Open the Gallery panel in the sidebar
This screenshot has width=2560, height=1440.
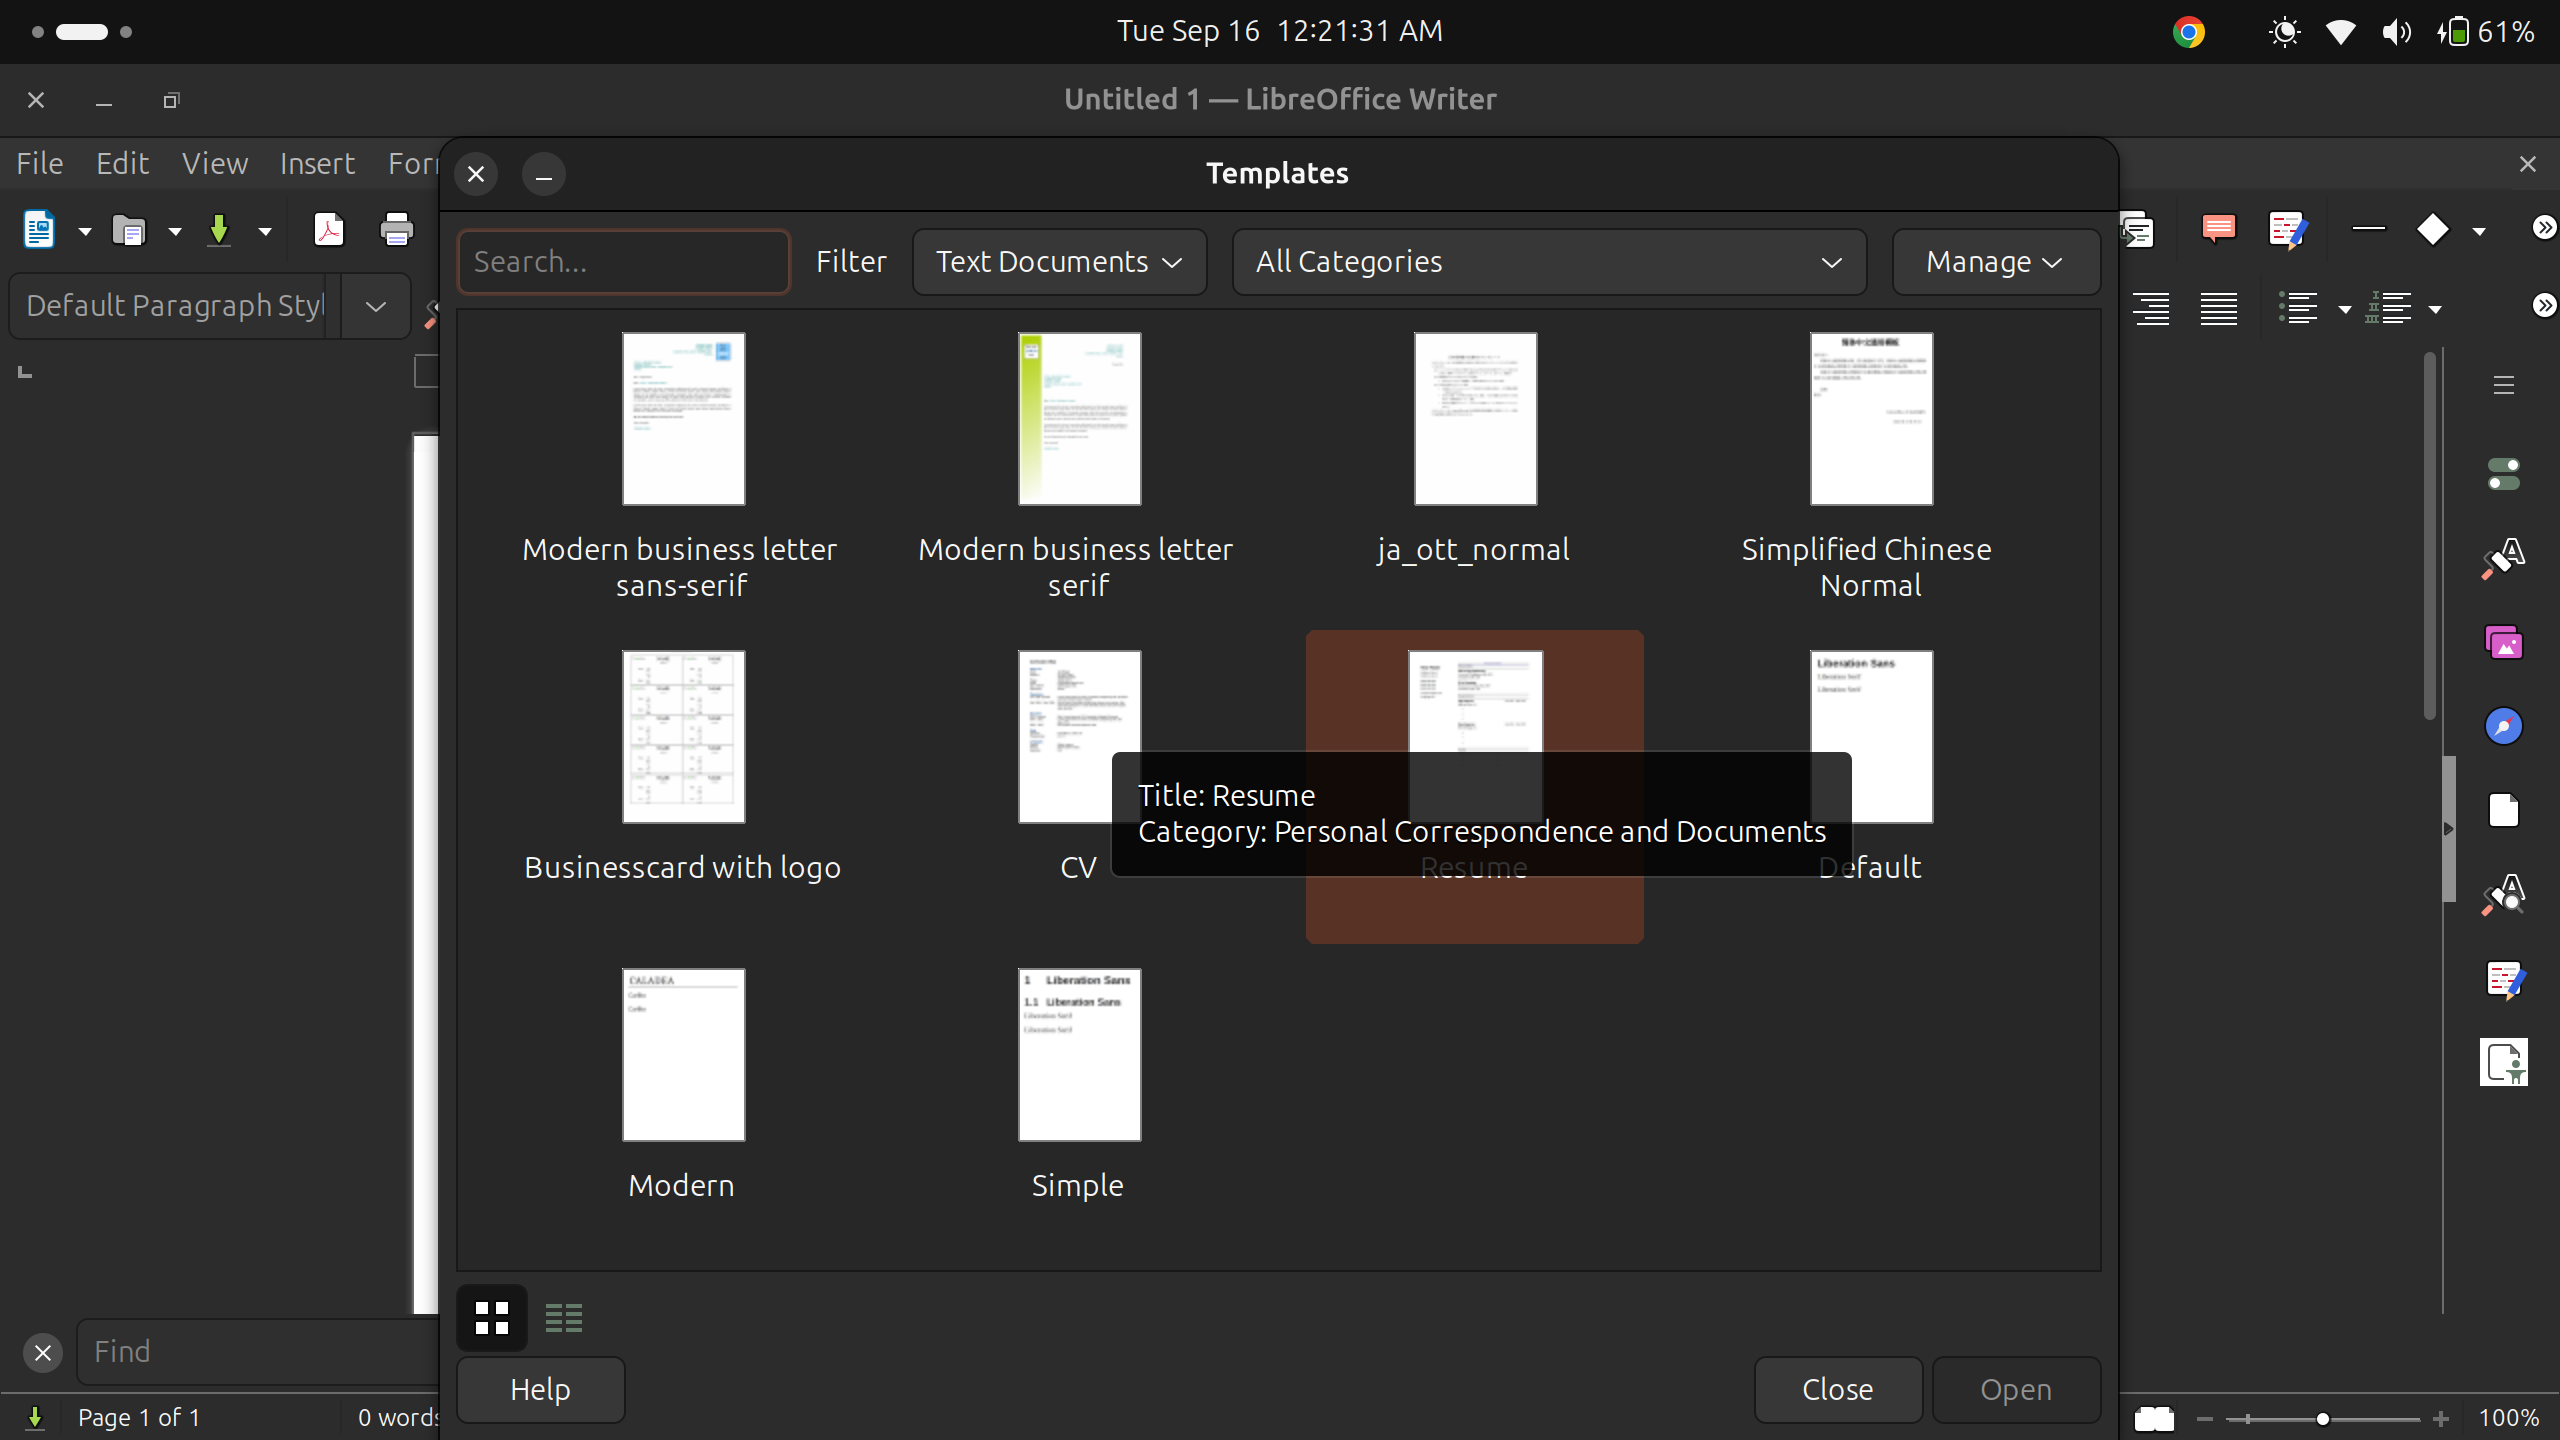(x=2505, y=641)
